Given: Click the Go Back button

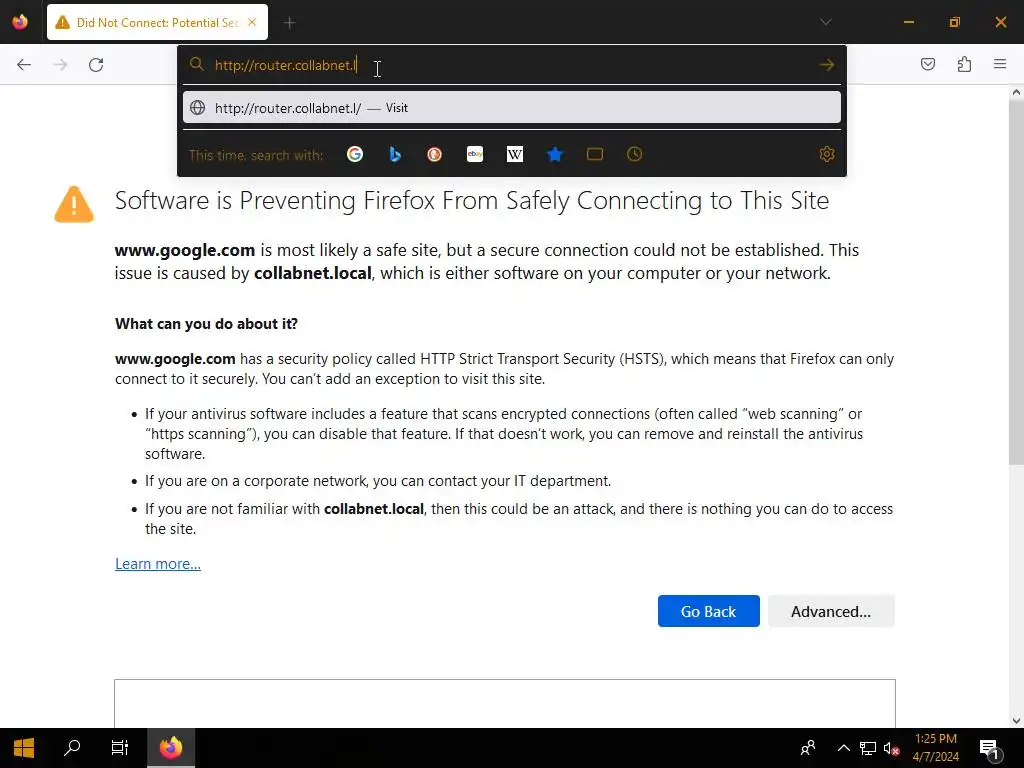Looking at the screenshot, I should pyautogui.click(x=709, y=611).
